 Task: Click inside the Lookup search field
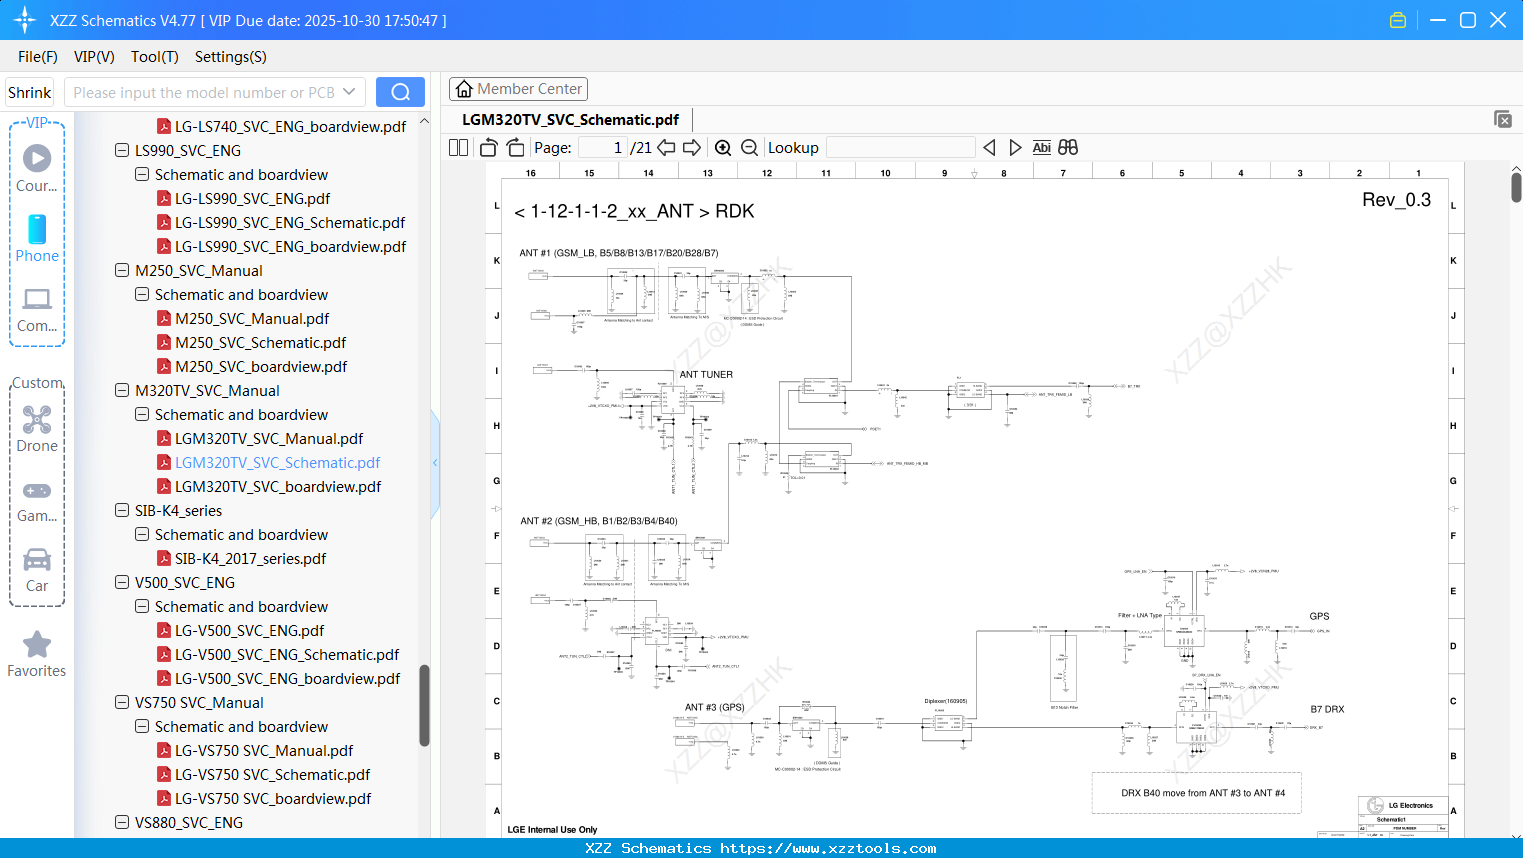click(x=899, y=147)
